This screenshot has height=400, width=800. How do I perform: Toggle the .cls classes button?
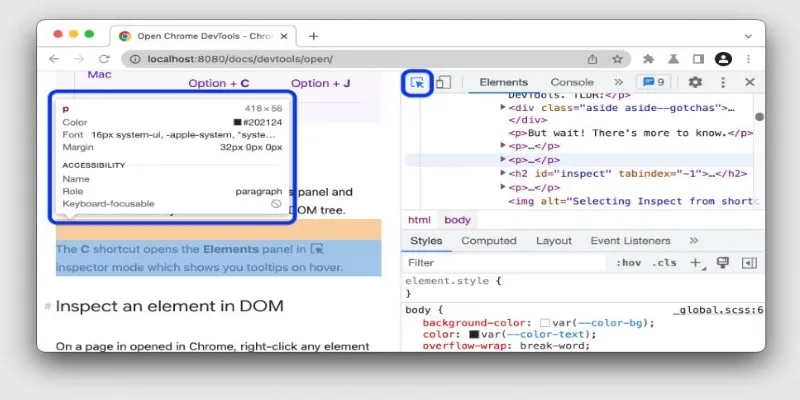(x=664, y=263)
